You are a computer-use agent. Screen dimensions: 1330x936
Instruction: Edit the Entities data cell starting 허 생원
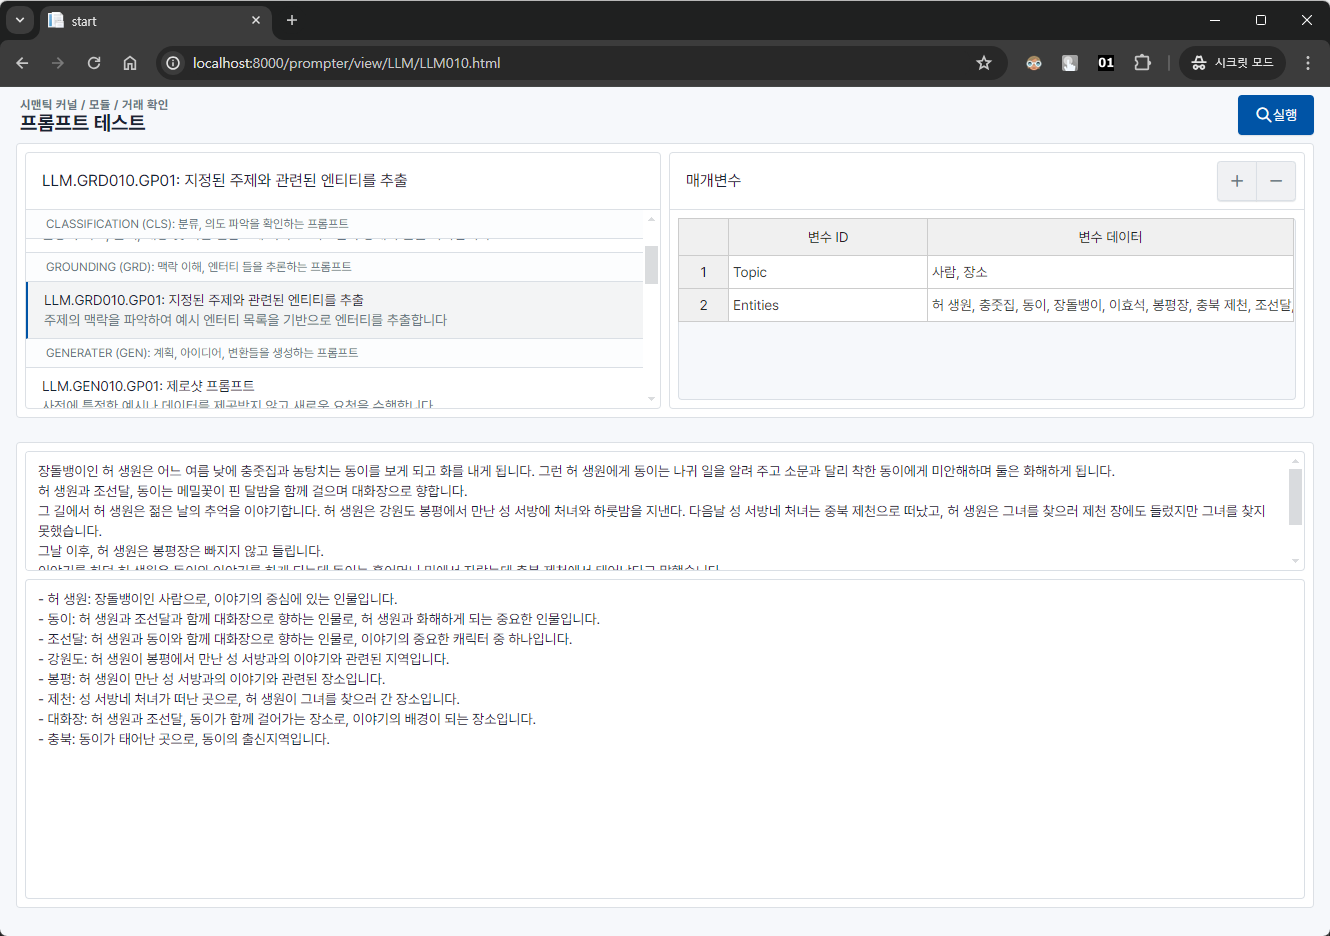click(1110, 305)
